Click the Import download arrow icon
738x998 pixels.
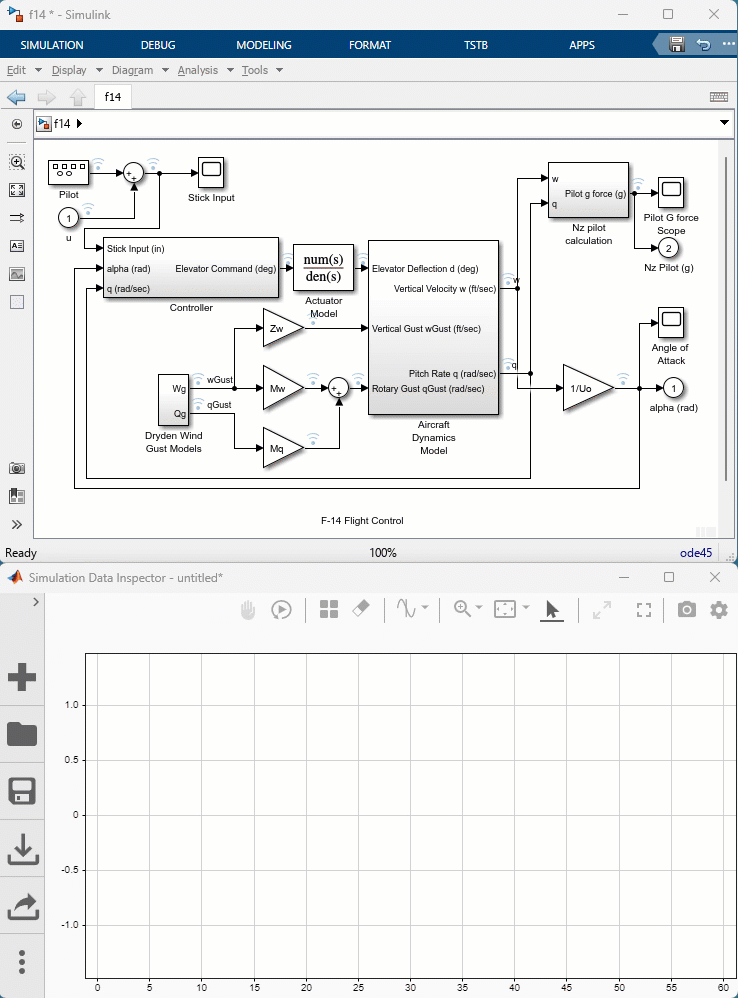click(22, 849)
